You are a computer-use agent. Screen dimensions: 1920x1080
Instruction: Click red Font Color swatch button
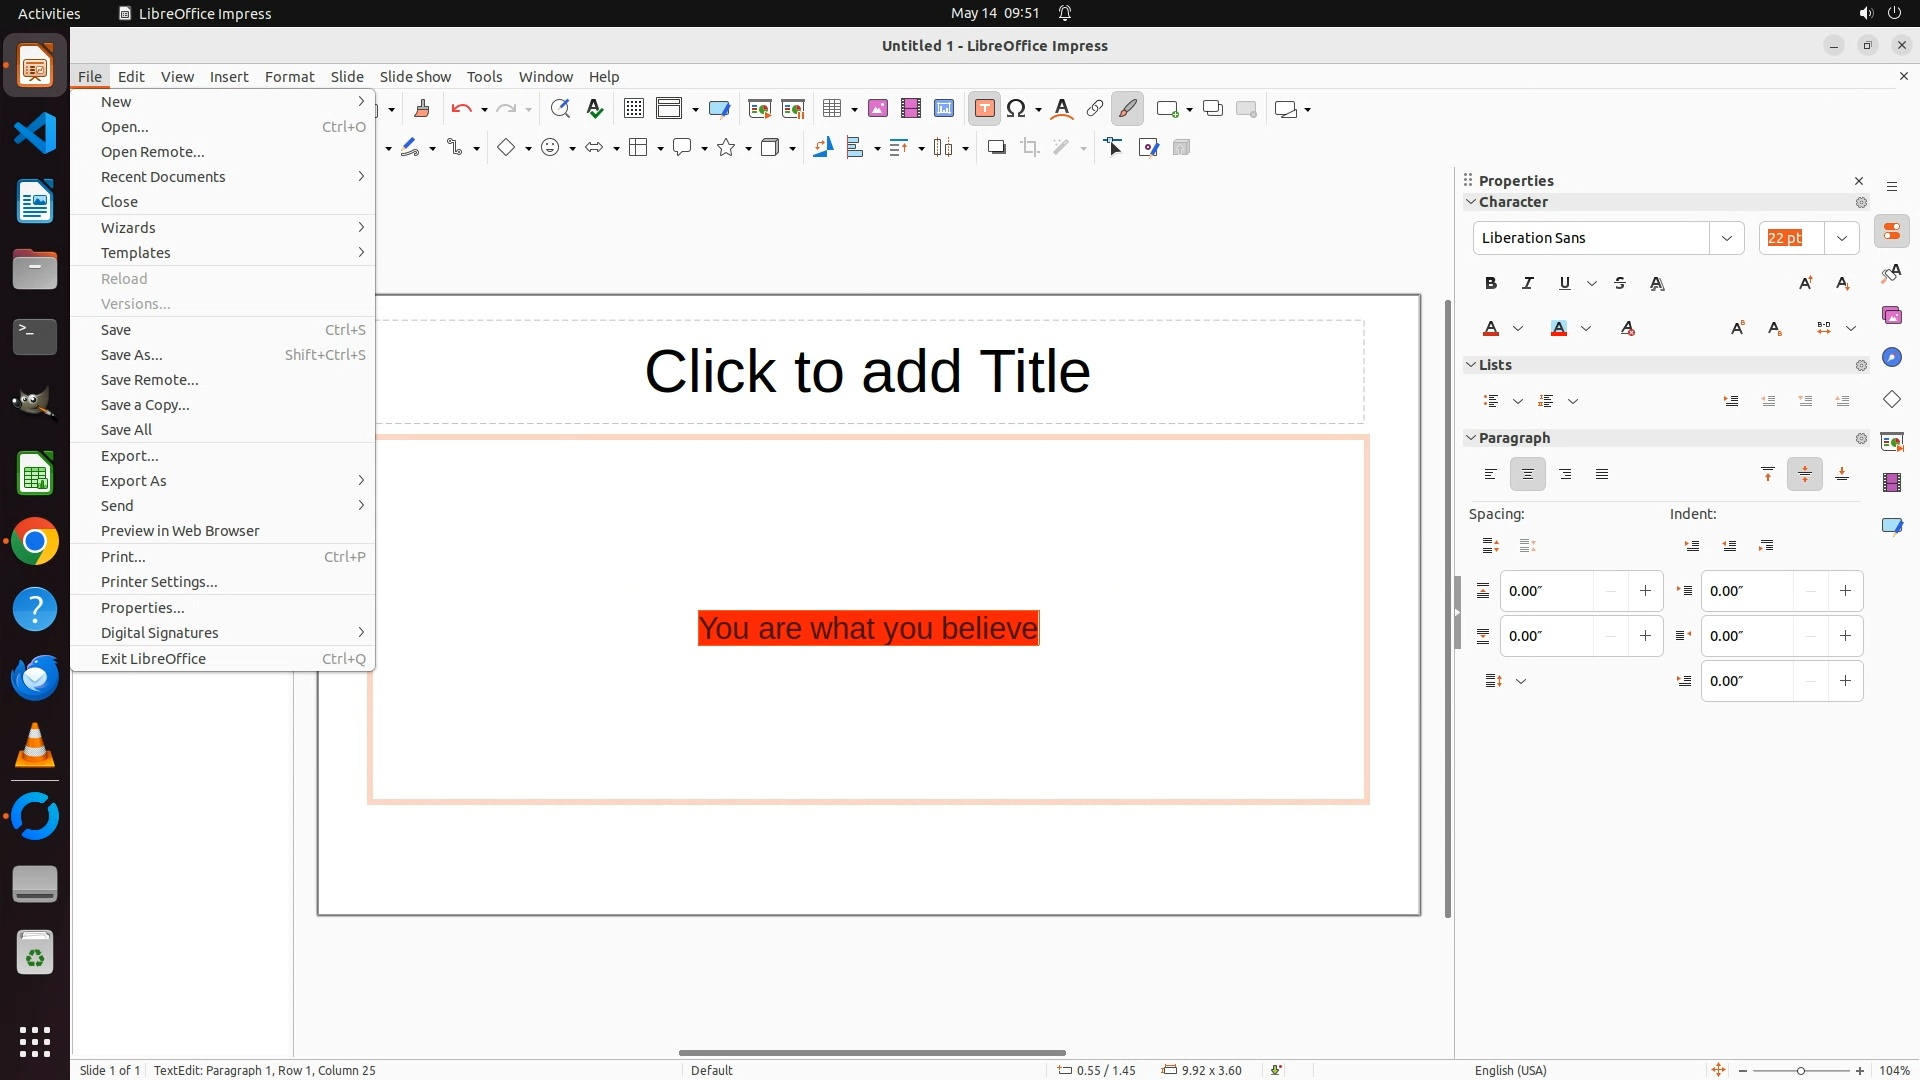pos(1491,329)
